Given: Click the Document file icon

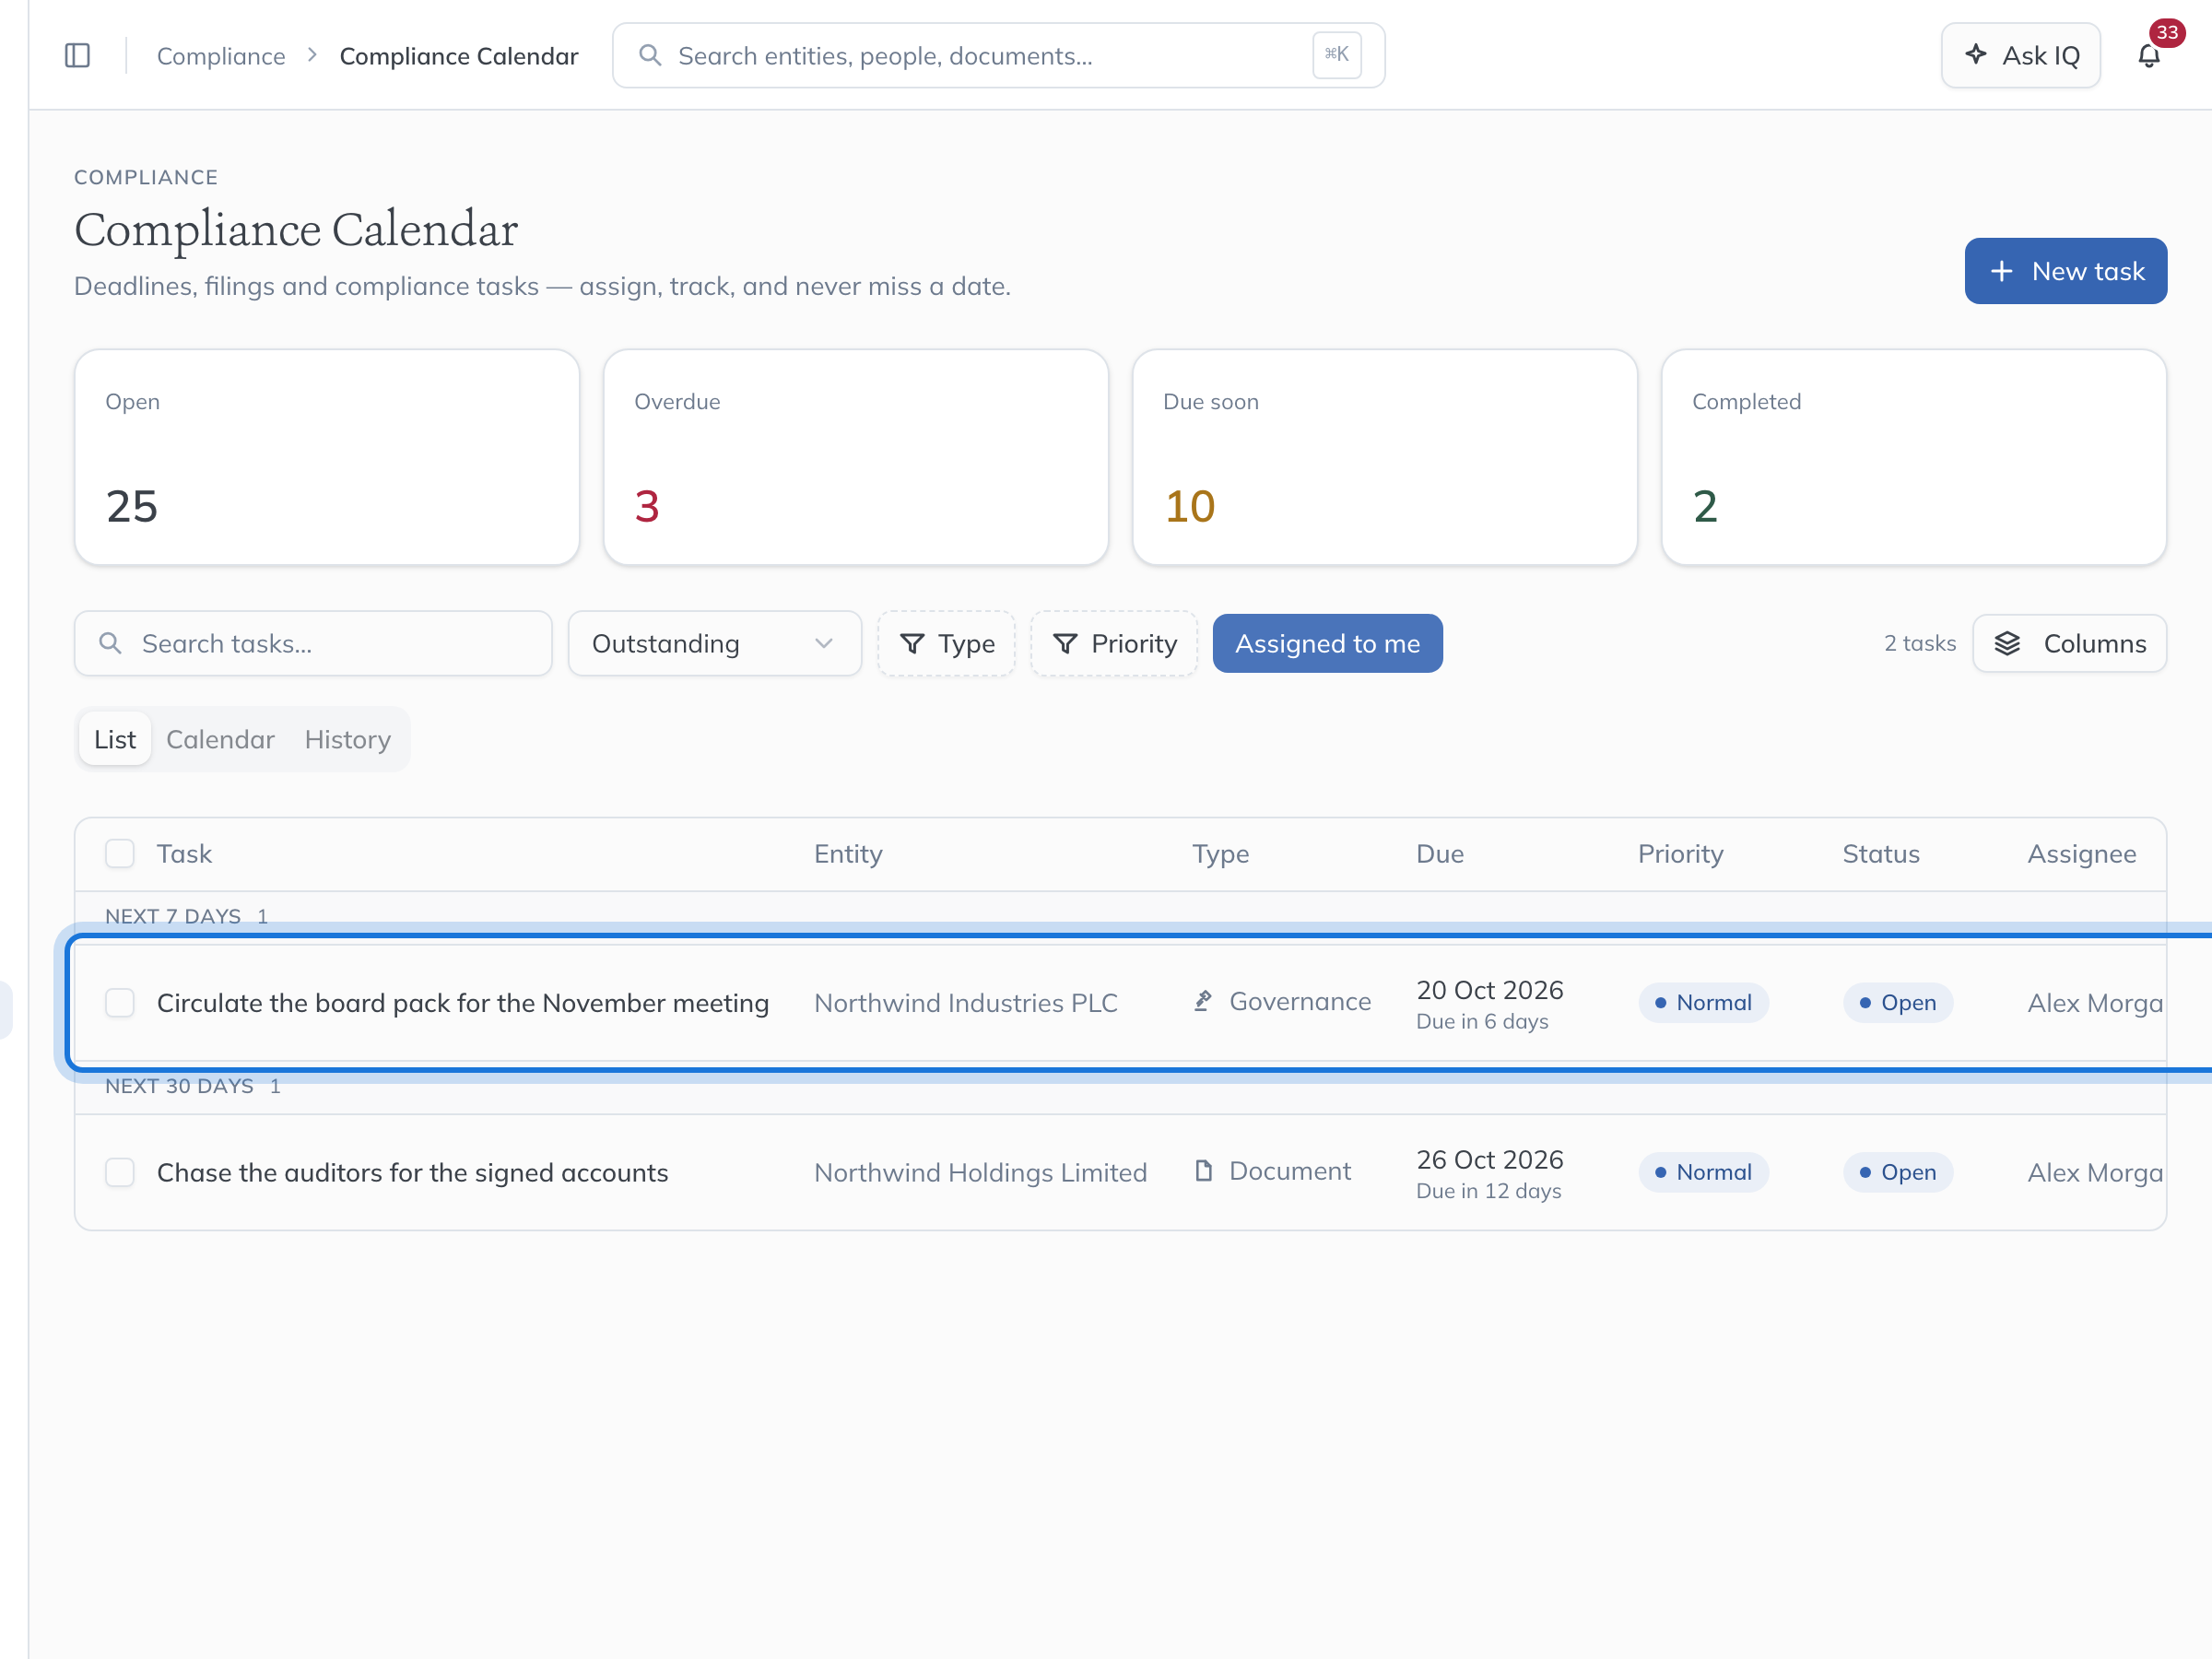Looking at the screenshot, I should click(1203, 1171).
